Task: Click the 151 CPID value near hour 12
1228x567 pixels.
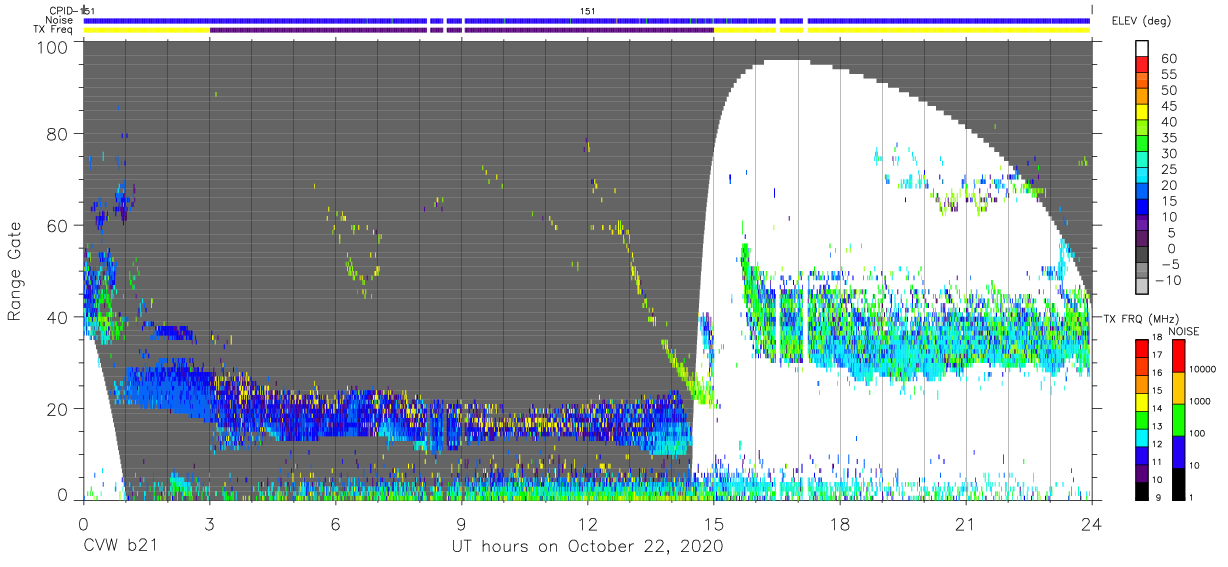Action: [588, 10]
